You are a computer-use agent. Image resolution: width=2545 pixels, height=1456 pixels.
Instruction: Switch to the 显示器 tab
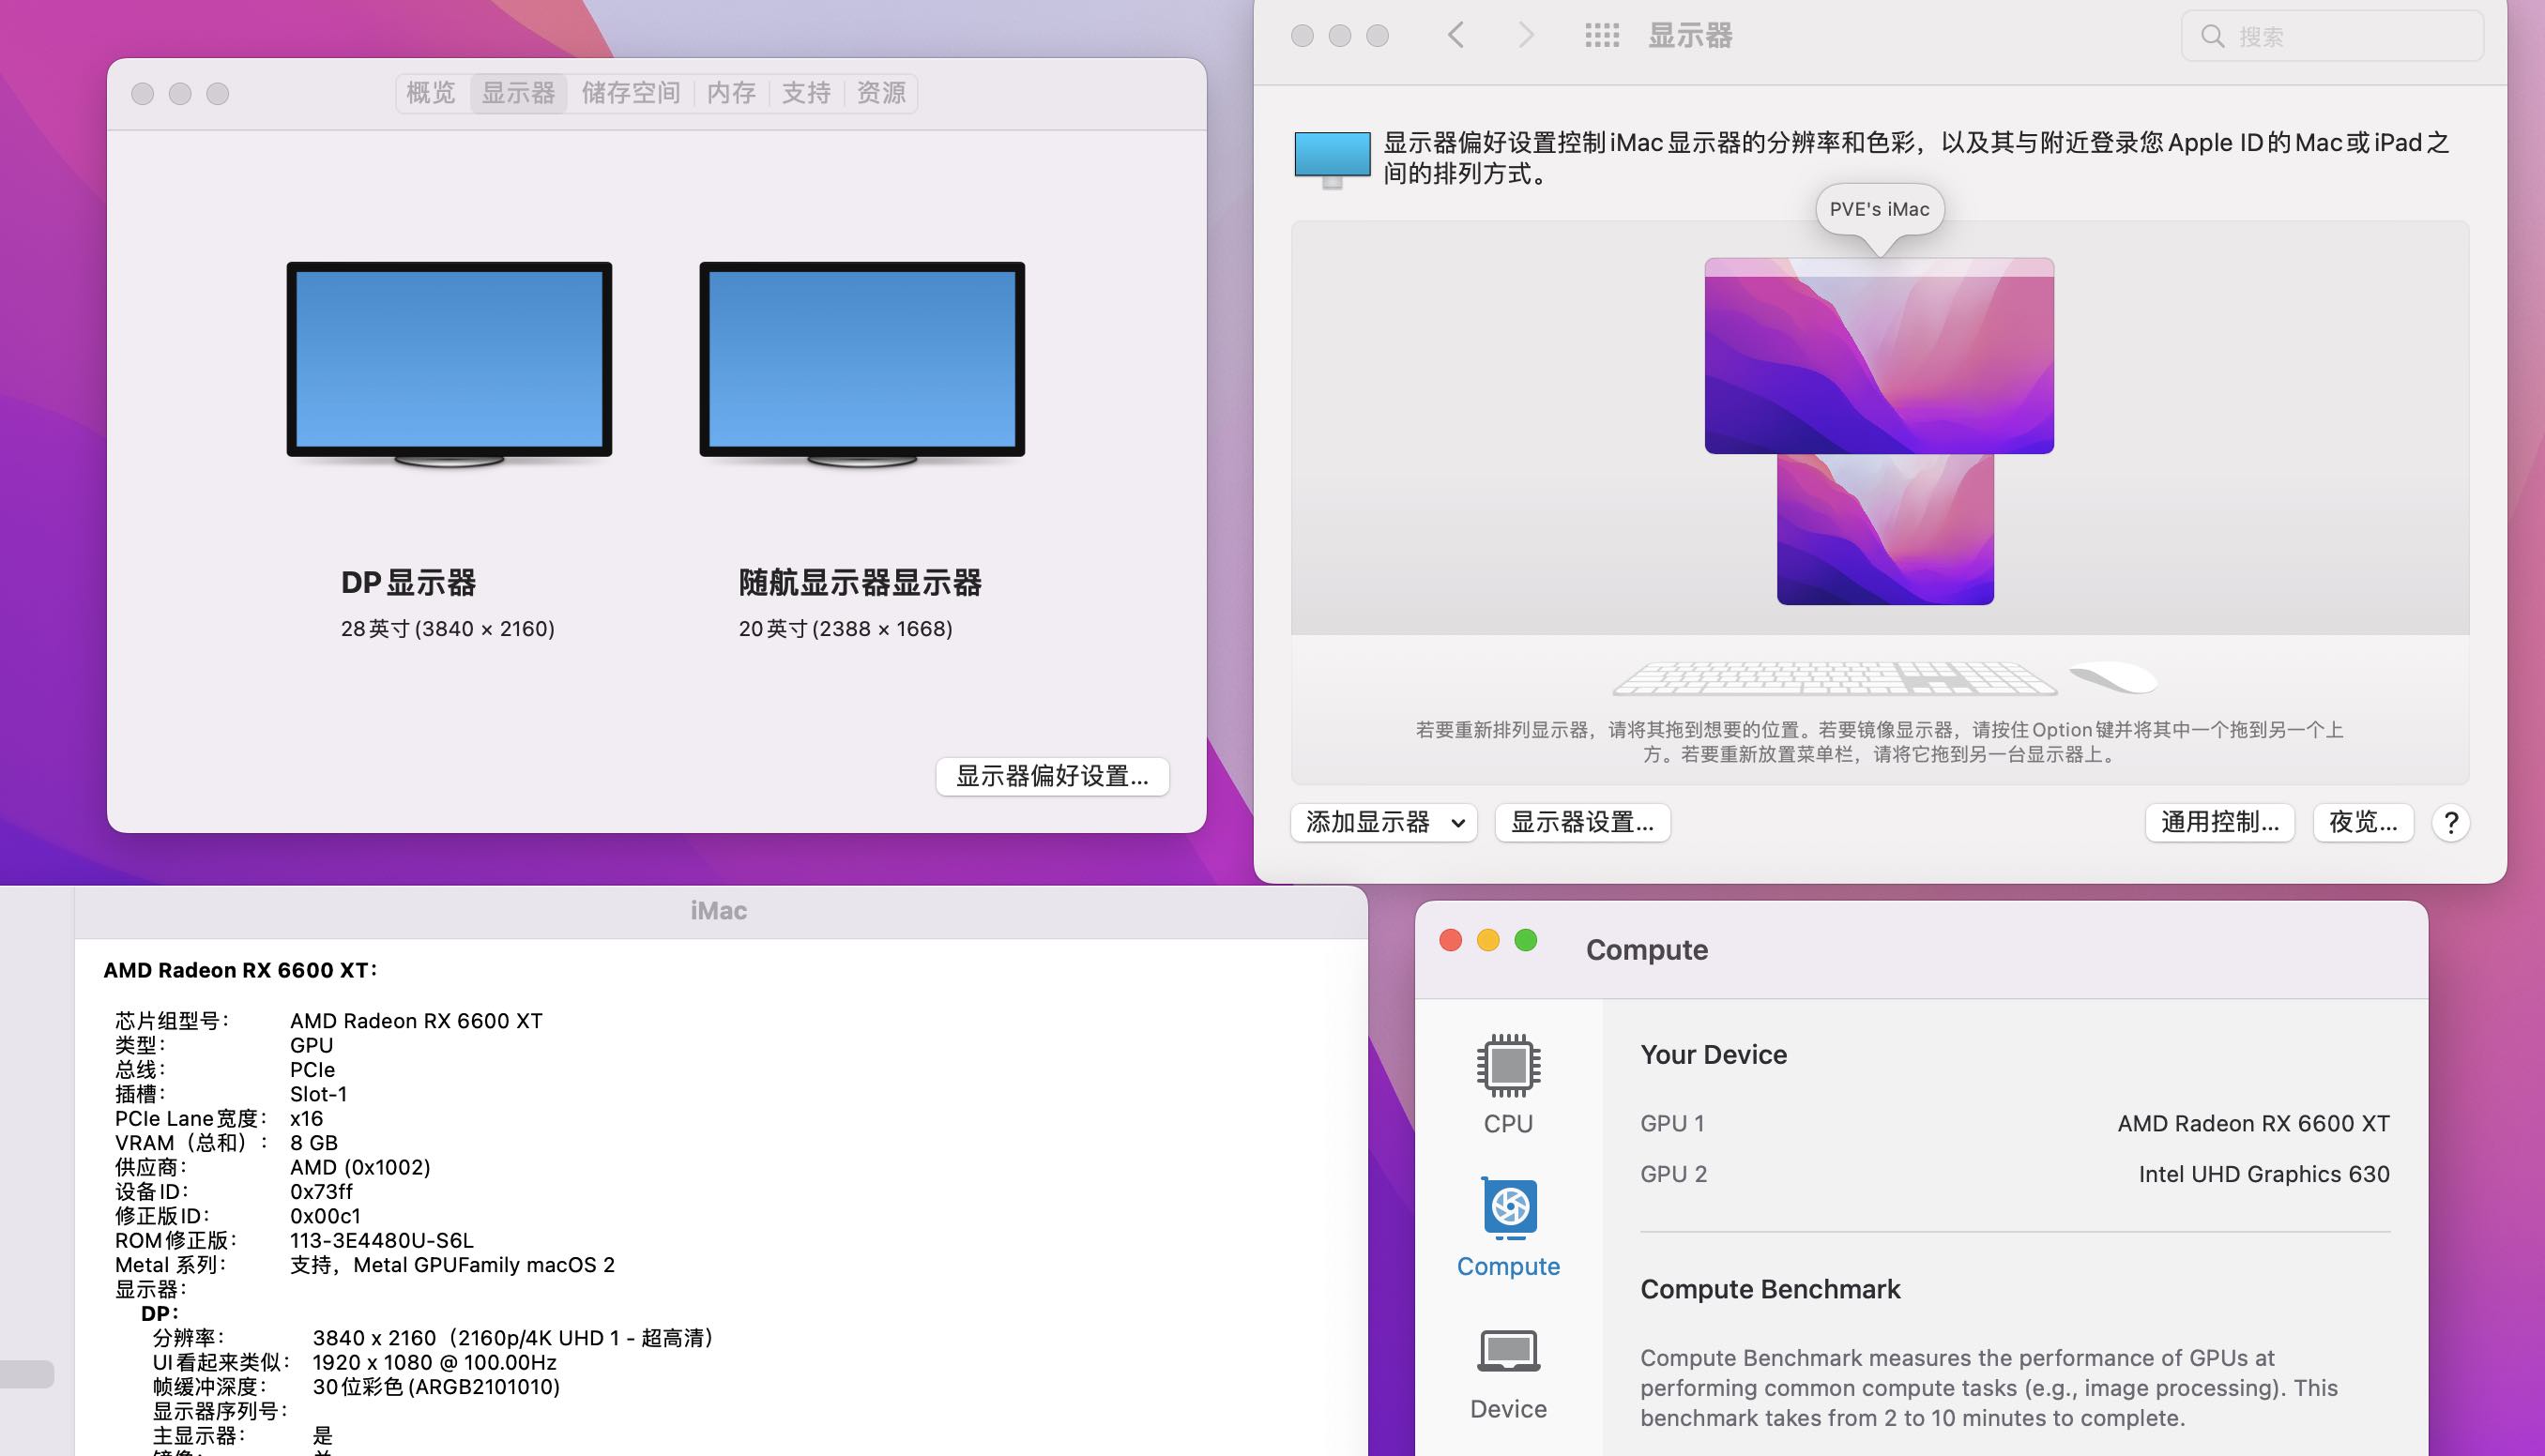coord(518,93)
